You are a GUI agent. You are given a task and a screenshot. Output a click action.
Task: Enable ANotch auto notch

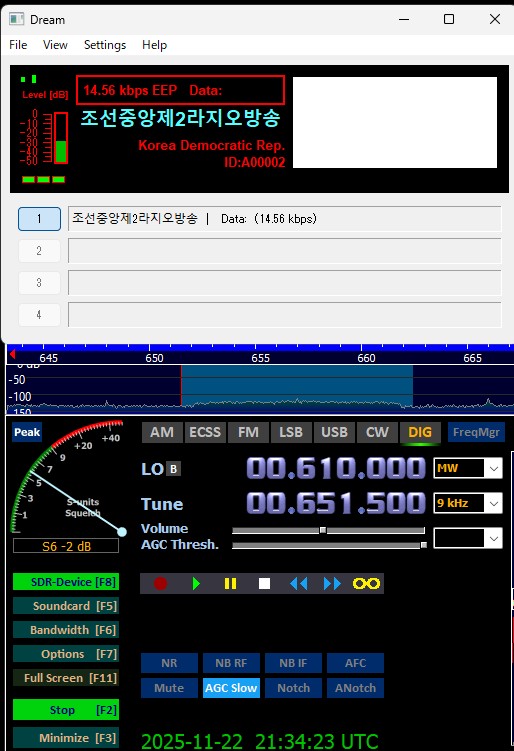pyautogui.click(x=355, y=688)
